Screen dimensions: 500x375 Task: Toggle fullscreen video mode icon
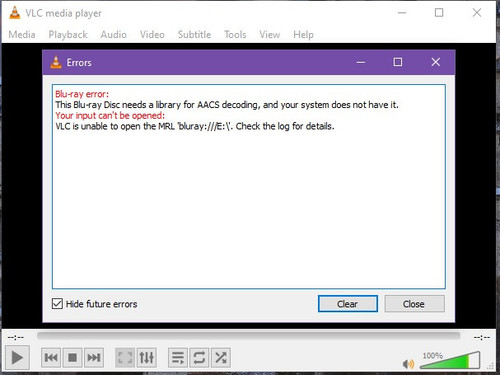pyautogui.click(x=125, y=358)
